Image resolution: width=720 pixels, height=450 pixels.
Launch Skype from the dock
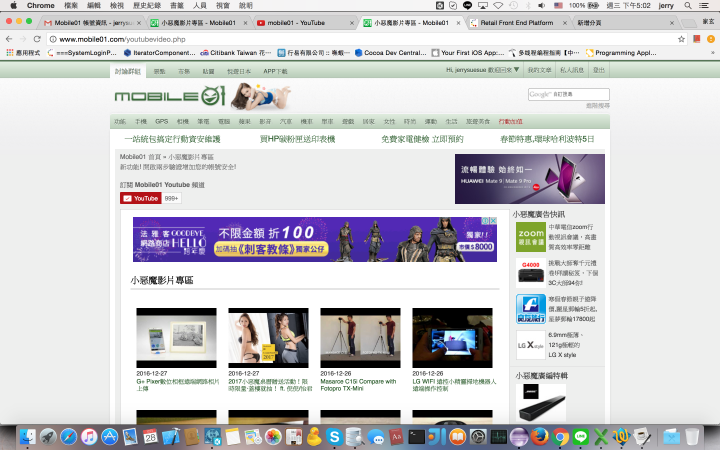(x=335, y=437)
